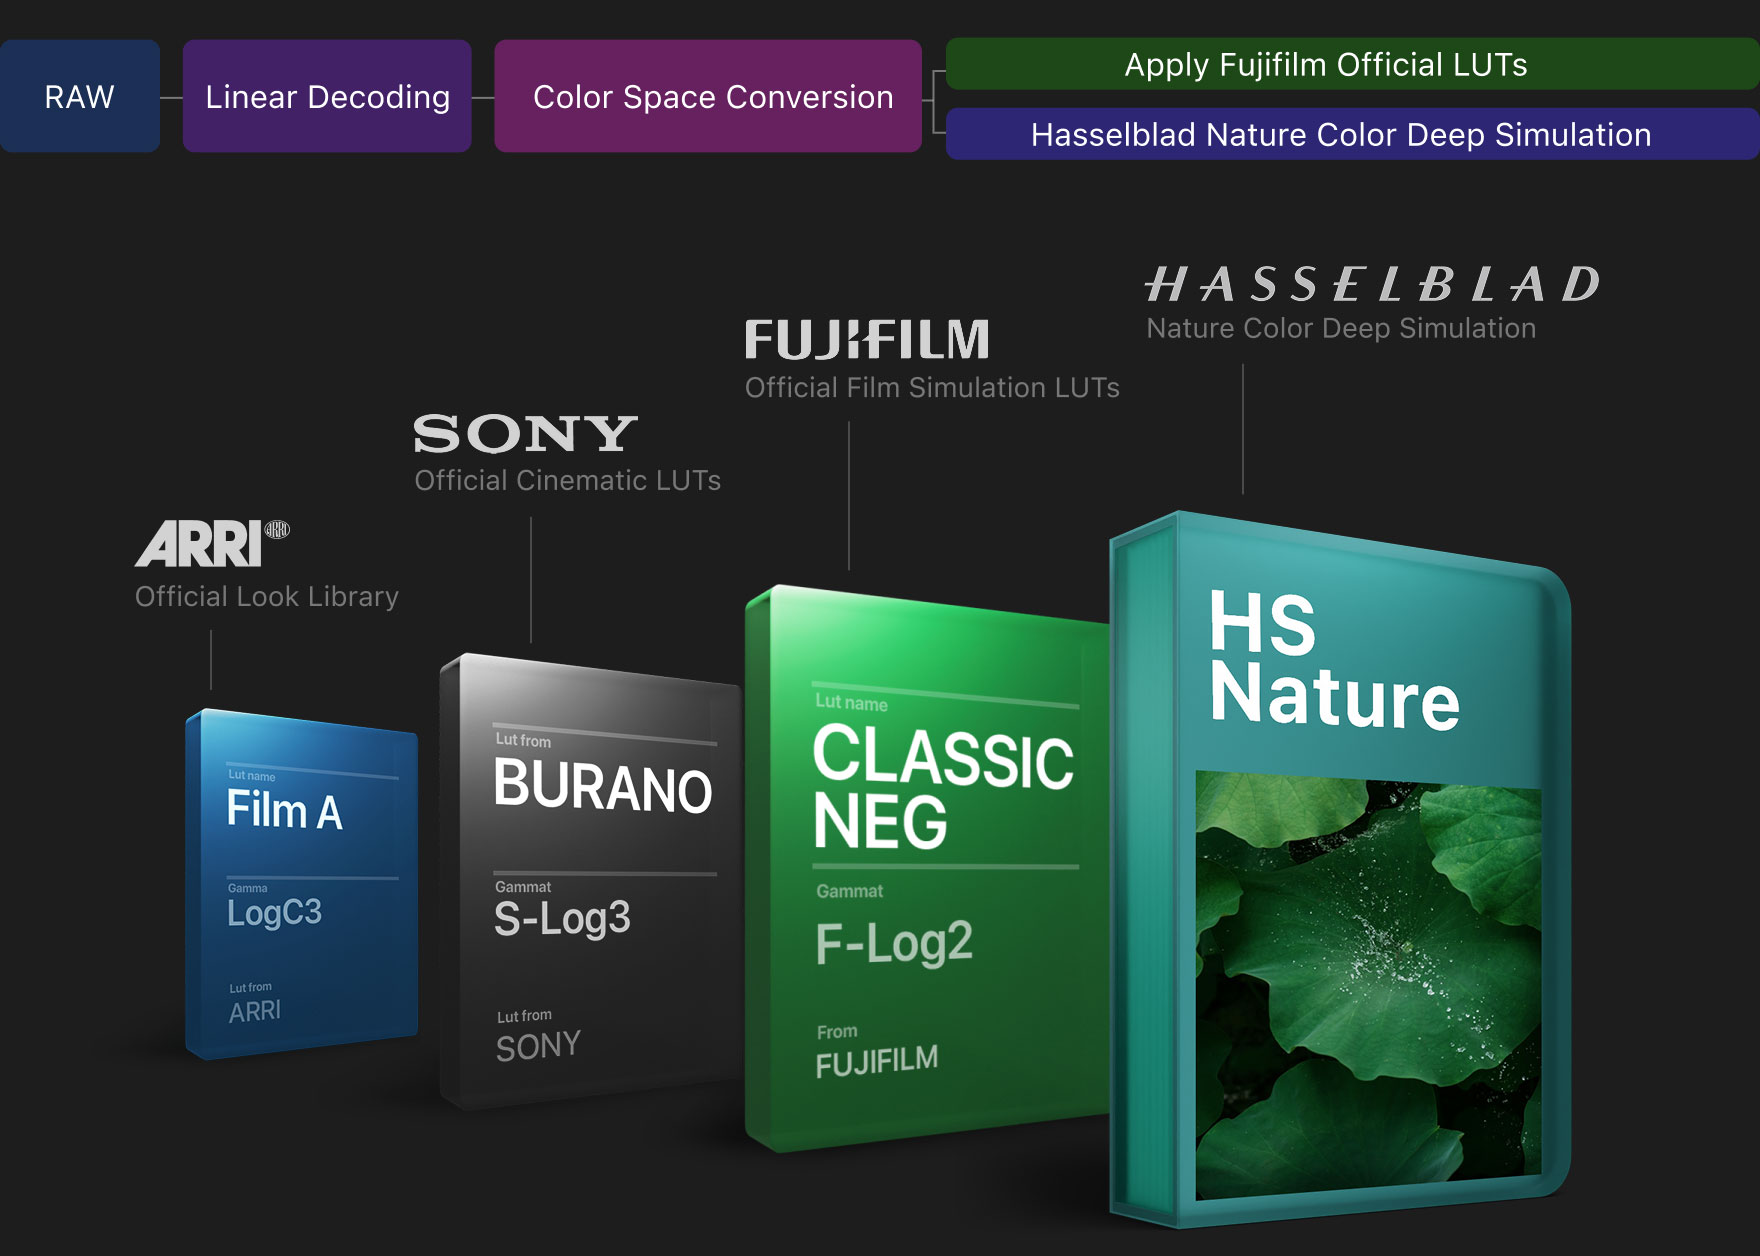Click "Gammat" label above F-Log2
This screenshot has height=1256, width=1760.
[850, 891]
